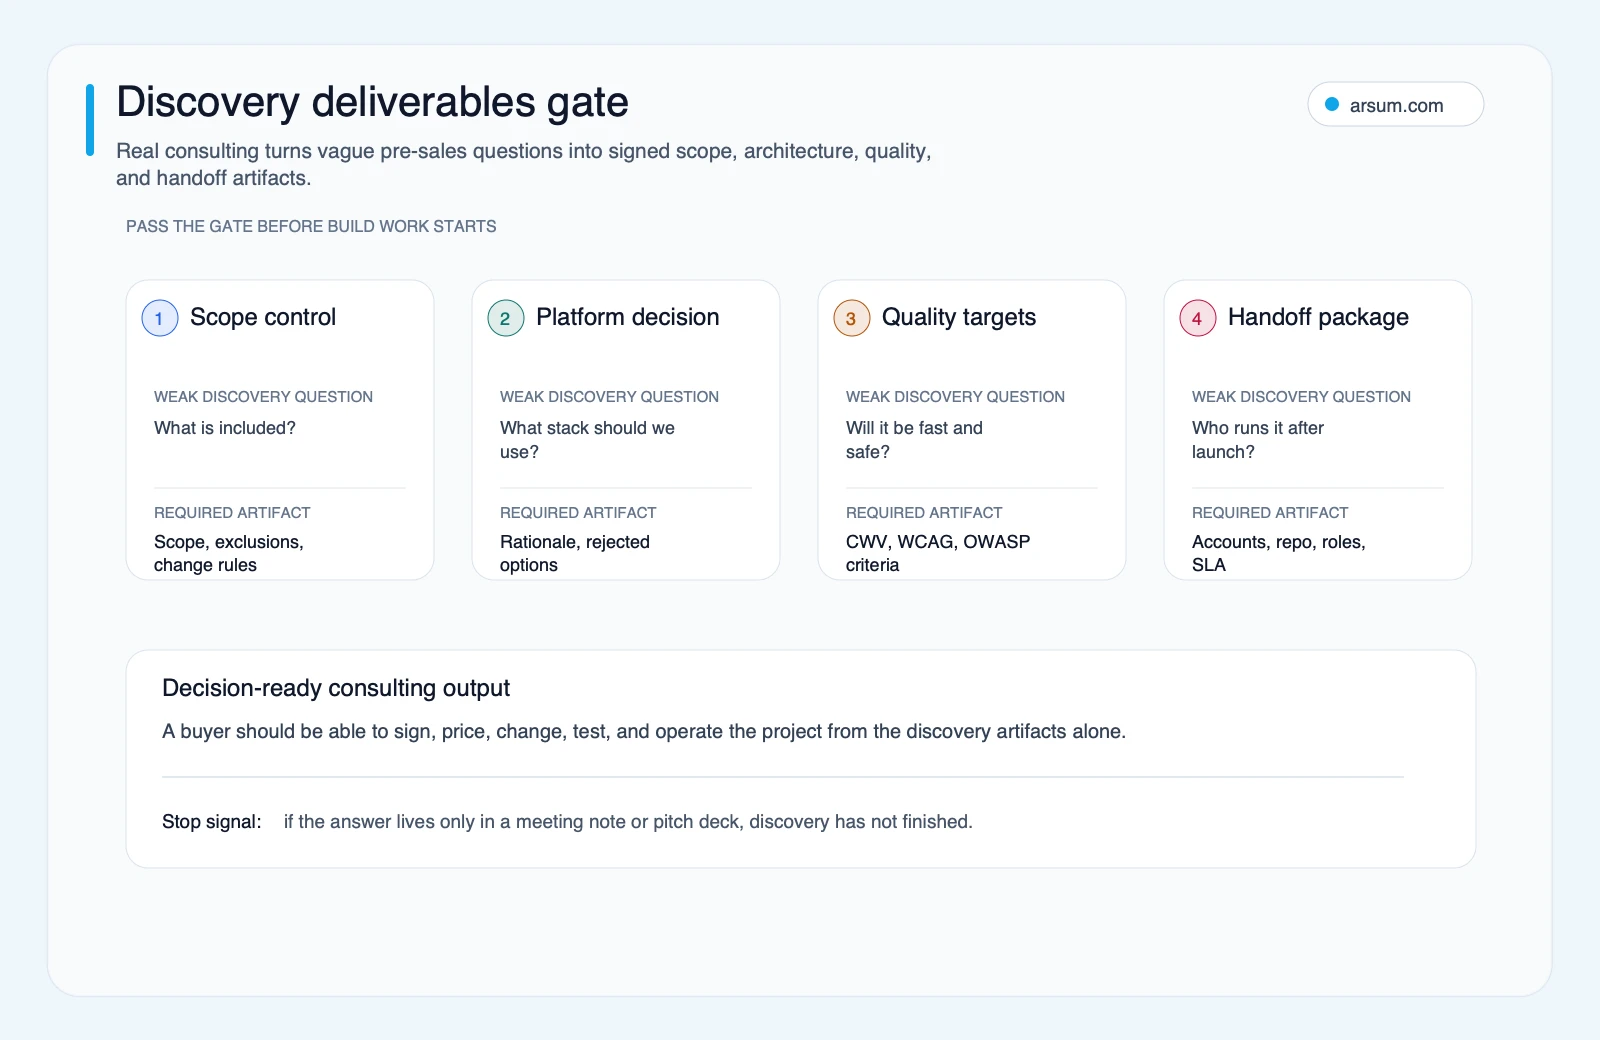Click the Decision-ready consulting output heading
Image resolution: width=1600 pixels, height=1040 pixels.
point(336,688)
